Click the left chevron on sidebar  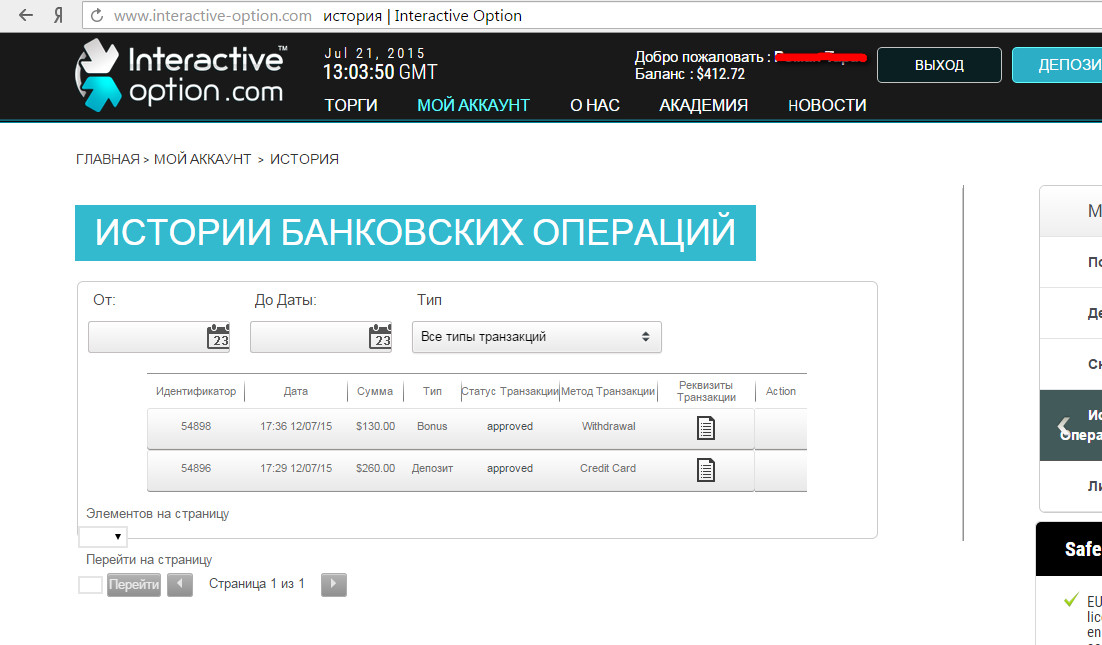[1063, 426]
